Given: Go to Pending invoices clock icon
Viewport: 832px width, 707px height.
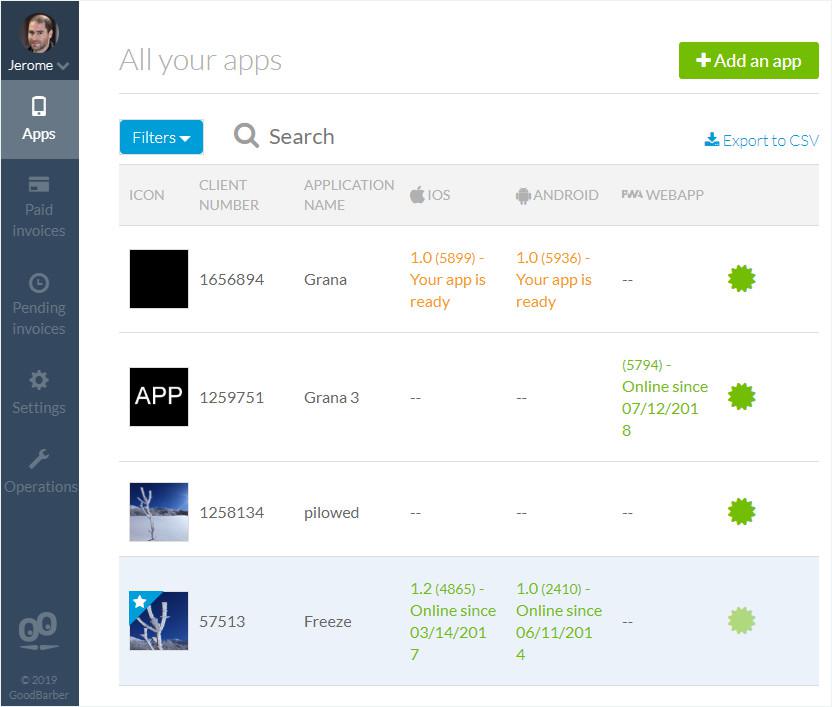Looking at the screenshot, I should coord(39,283).
